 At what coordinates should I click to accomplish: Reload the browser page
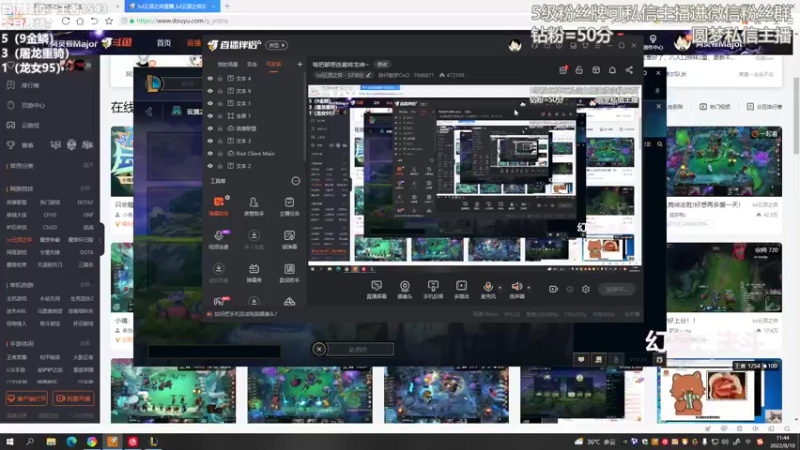tap(66, 21)
